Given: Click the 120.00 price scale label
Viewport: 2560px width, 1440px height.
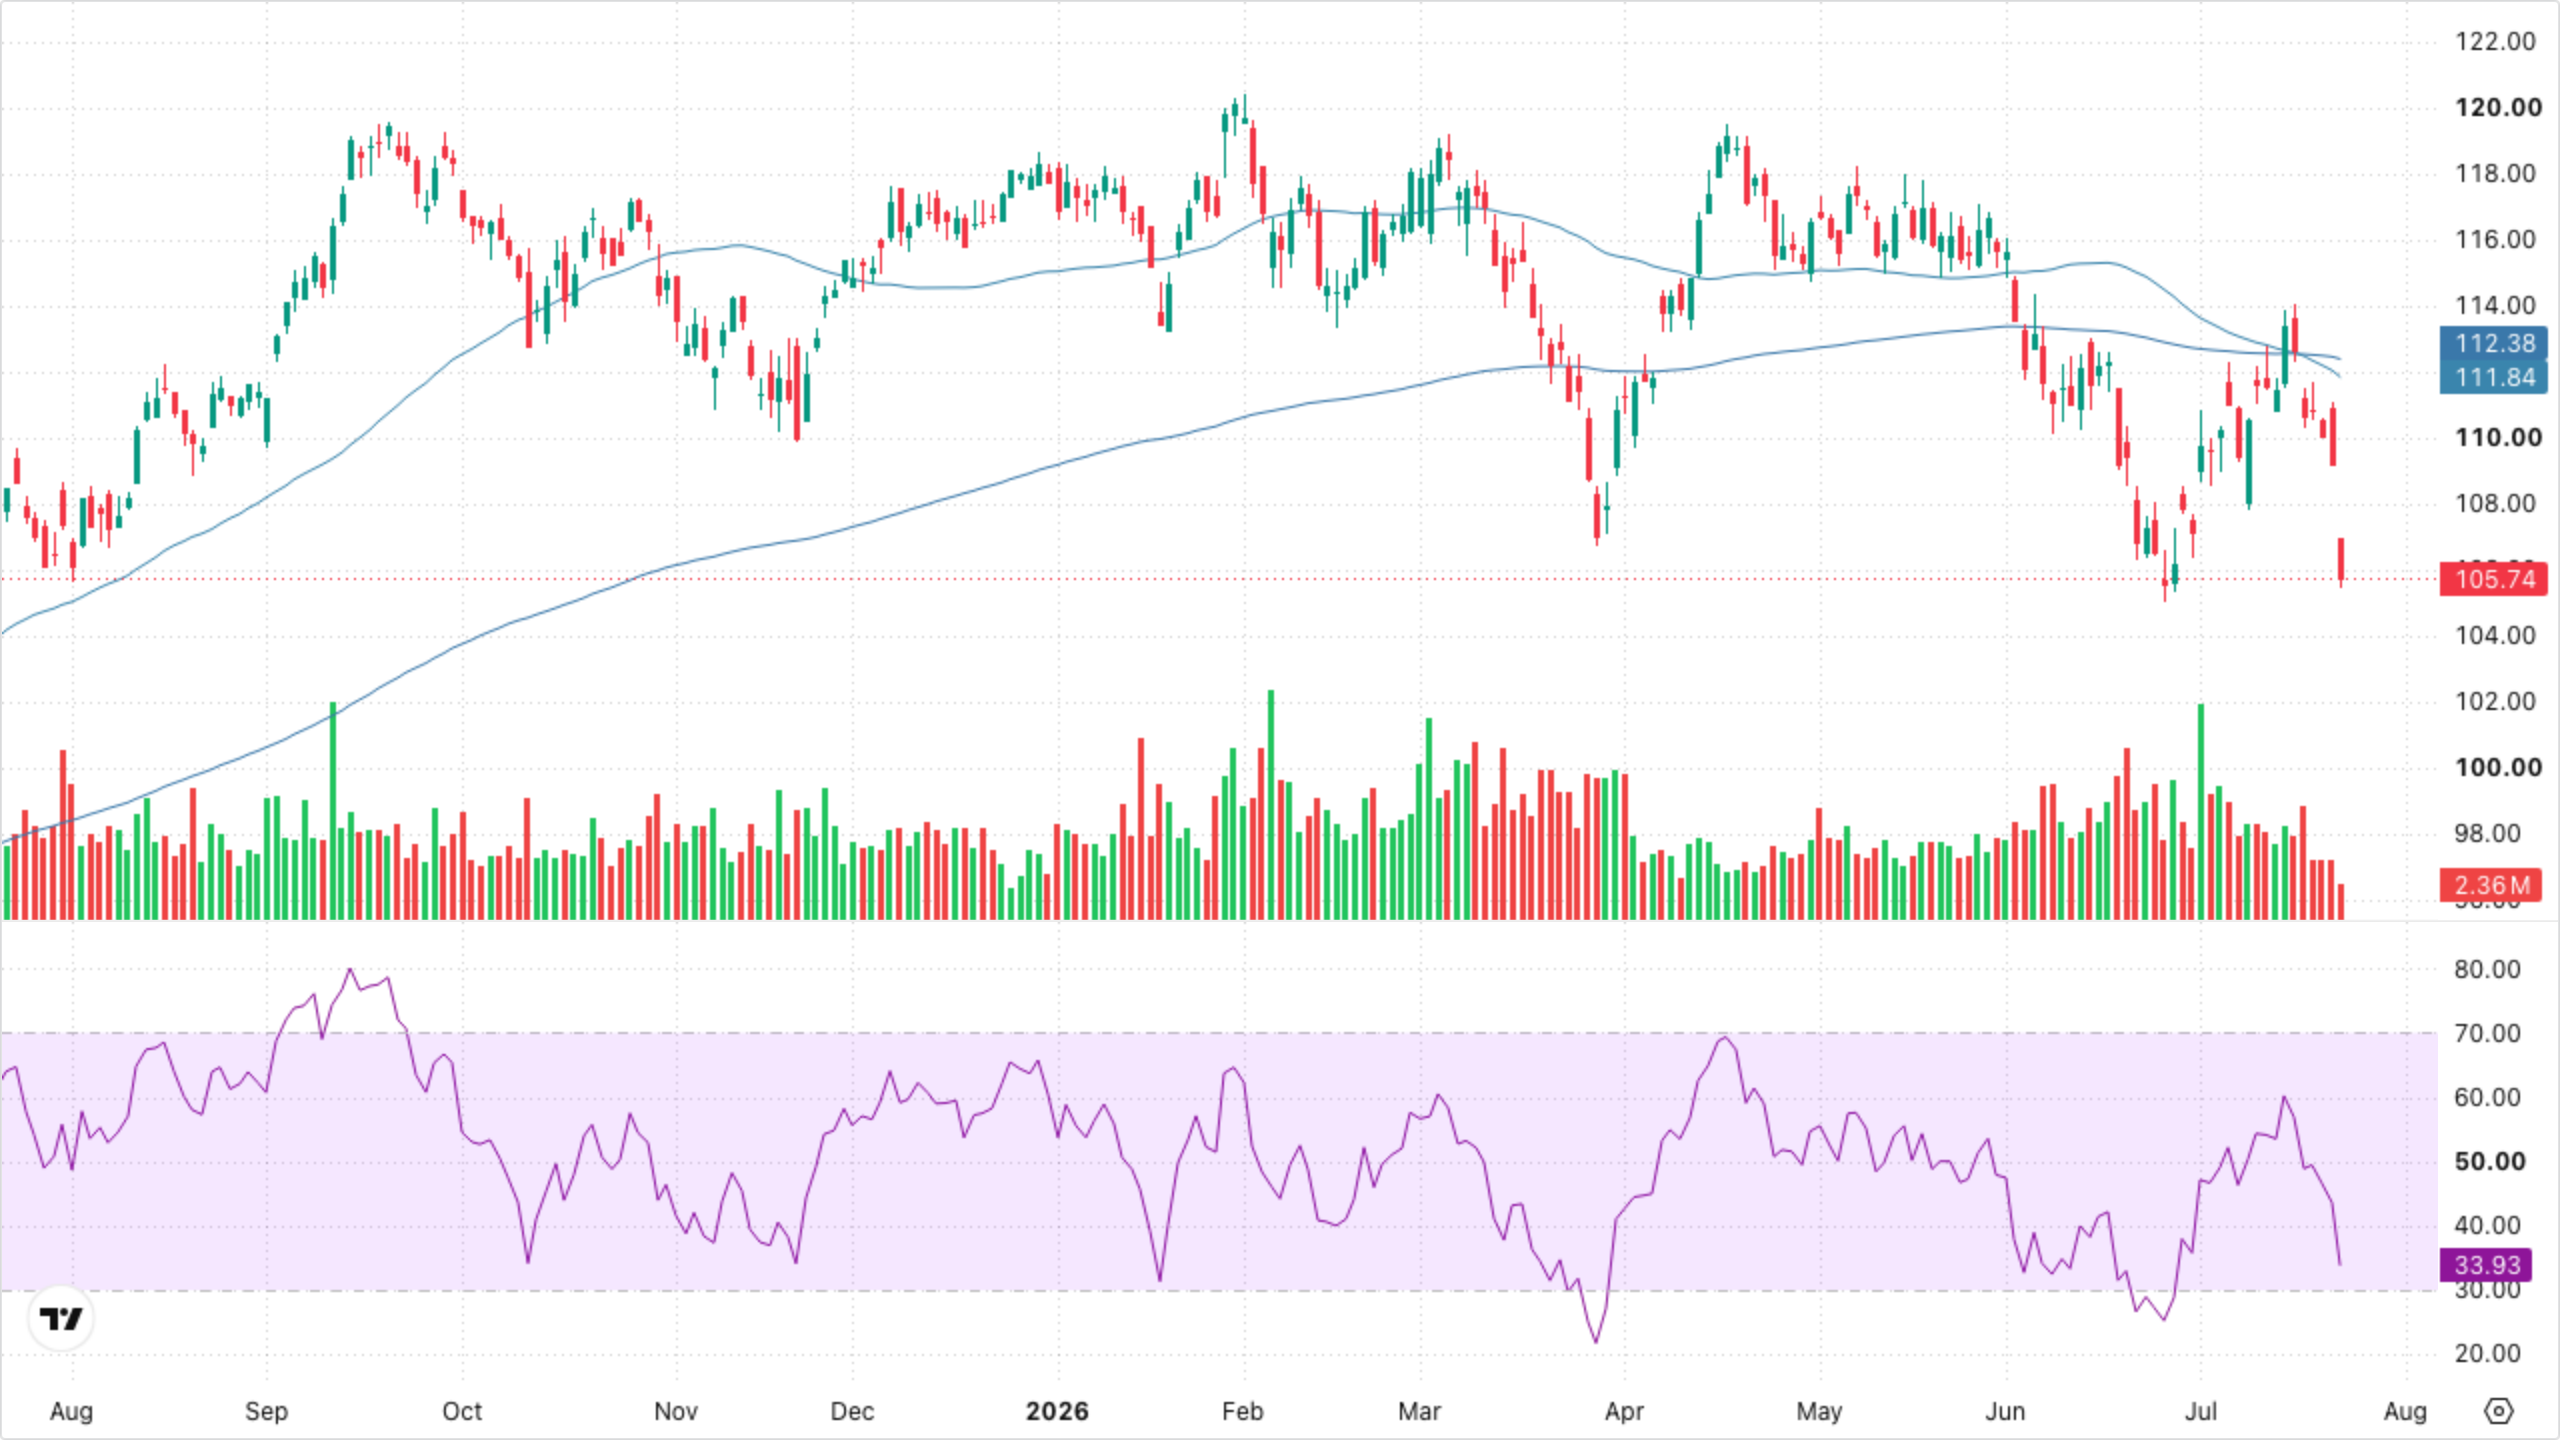Looking at the screenshot, I should click(2498, 107).
